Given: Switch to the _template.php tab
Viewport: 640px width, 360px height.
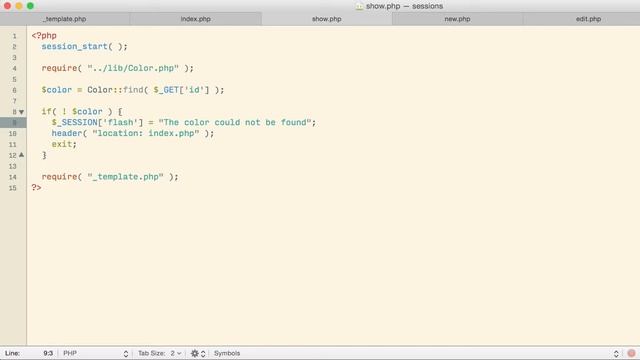Looking at the screenshot, I should click(65, 19).
